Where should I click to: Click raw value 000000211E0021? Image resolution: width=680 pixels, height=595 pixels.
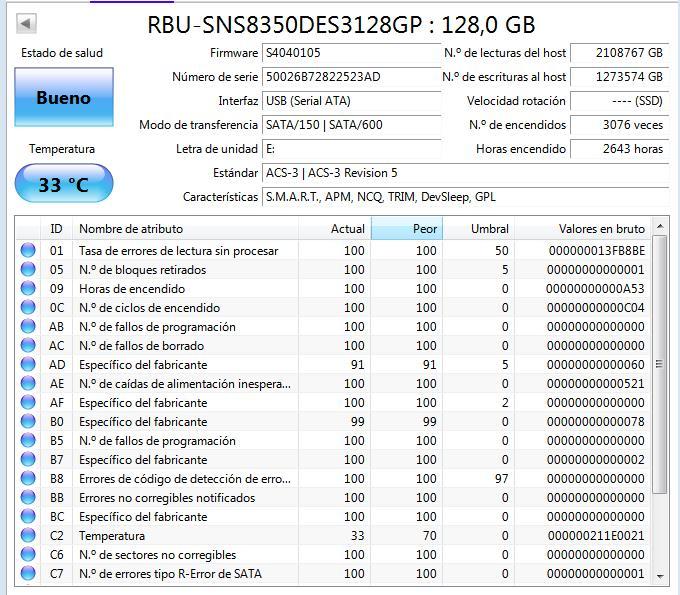(x=597, y=536)
